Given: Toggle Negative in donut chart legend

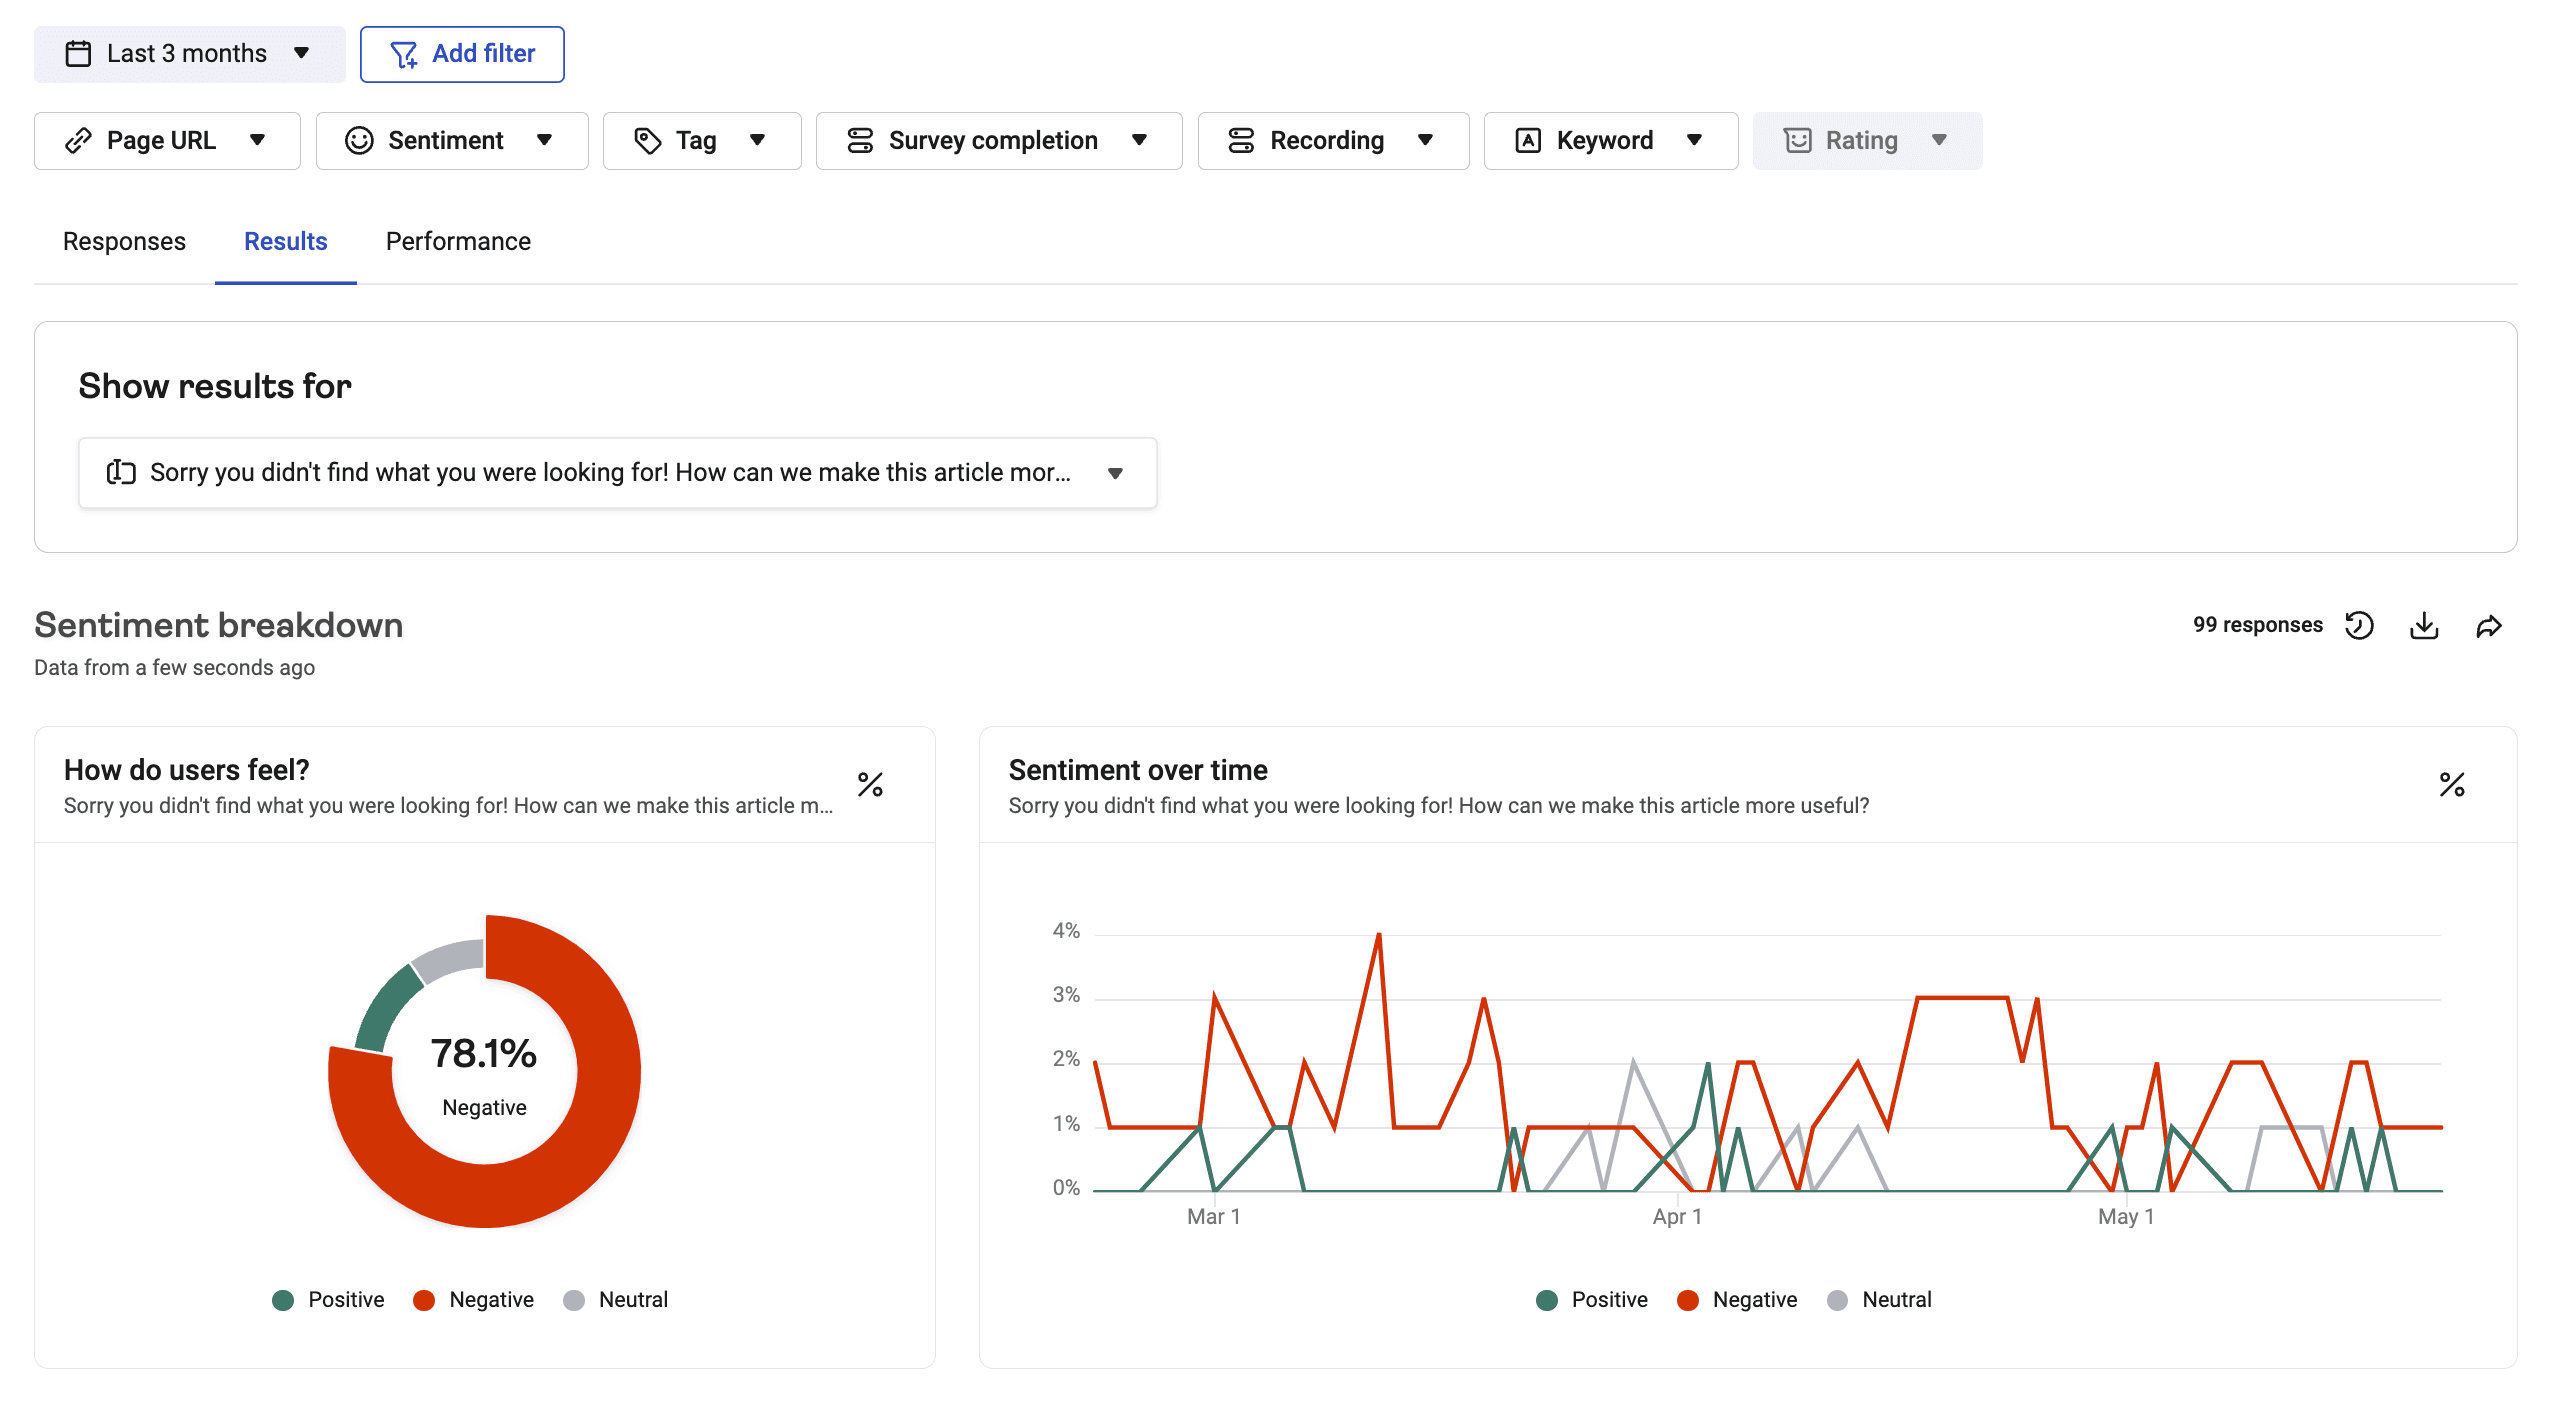Looking at the screenshot, I should pyautogui.click(x=473, y=1300).
